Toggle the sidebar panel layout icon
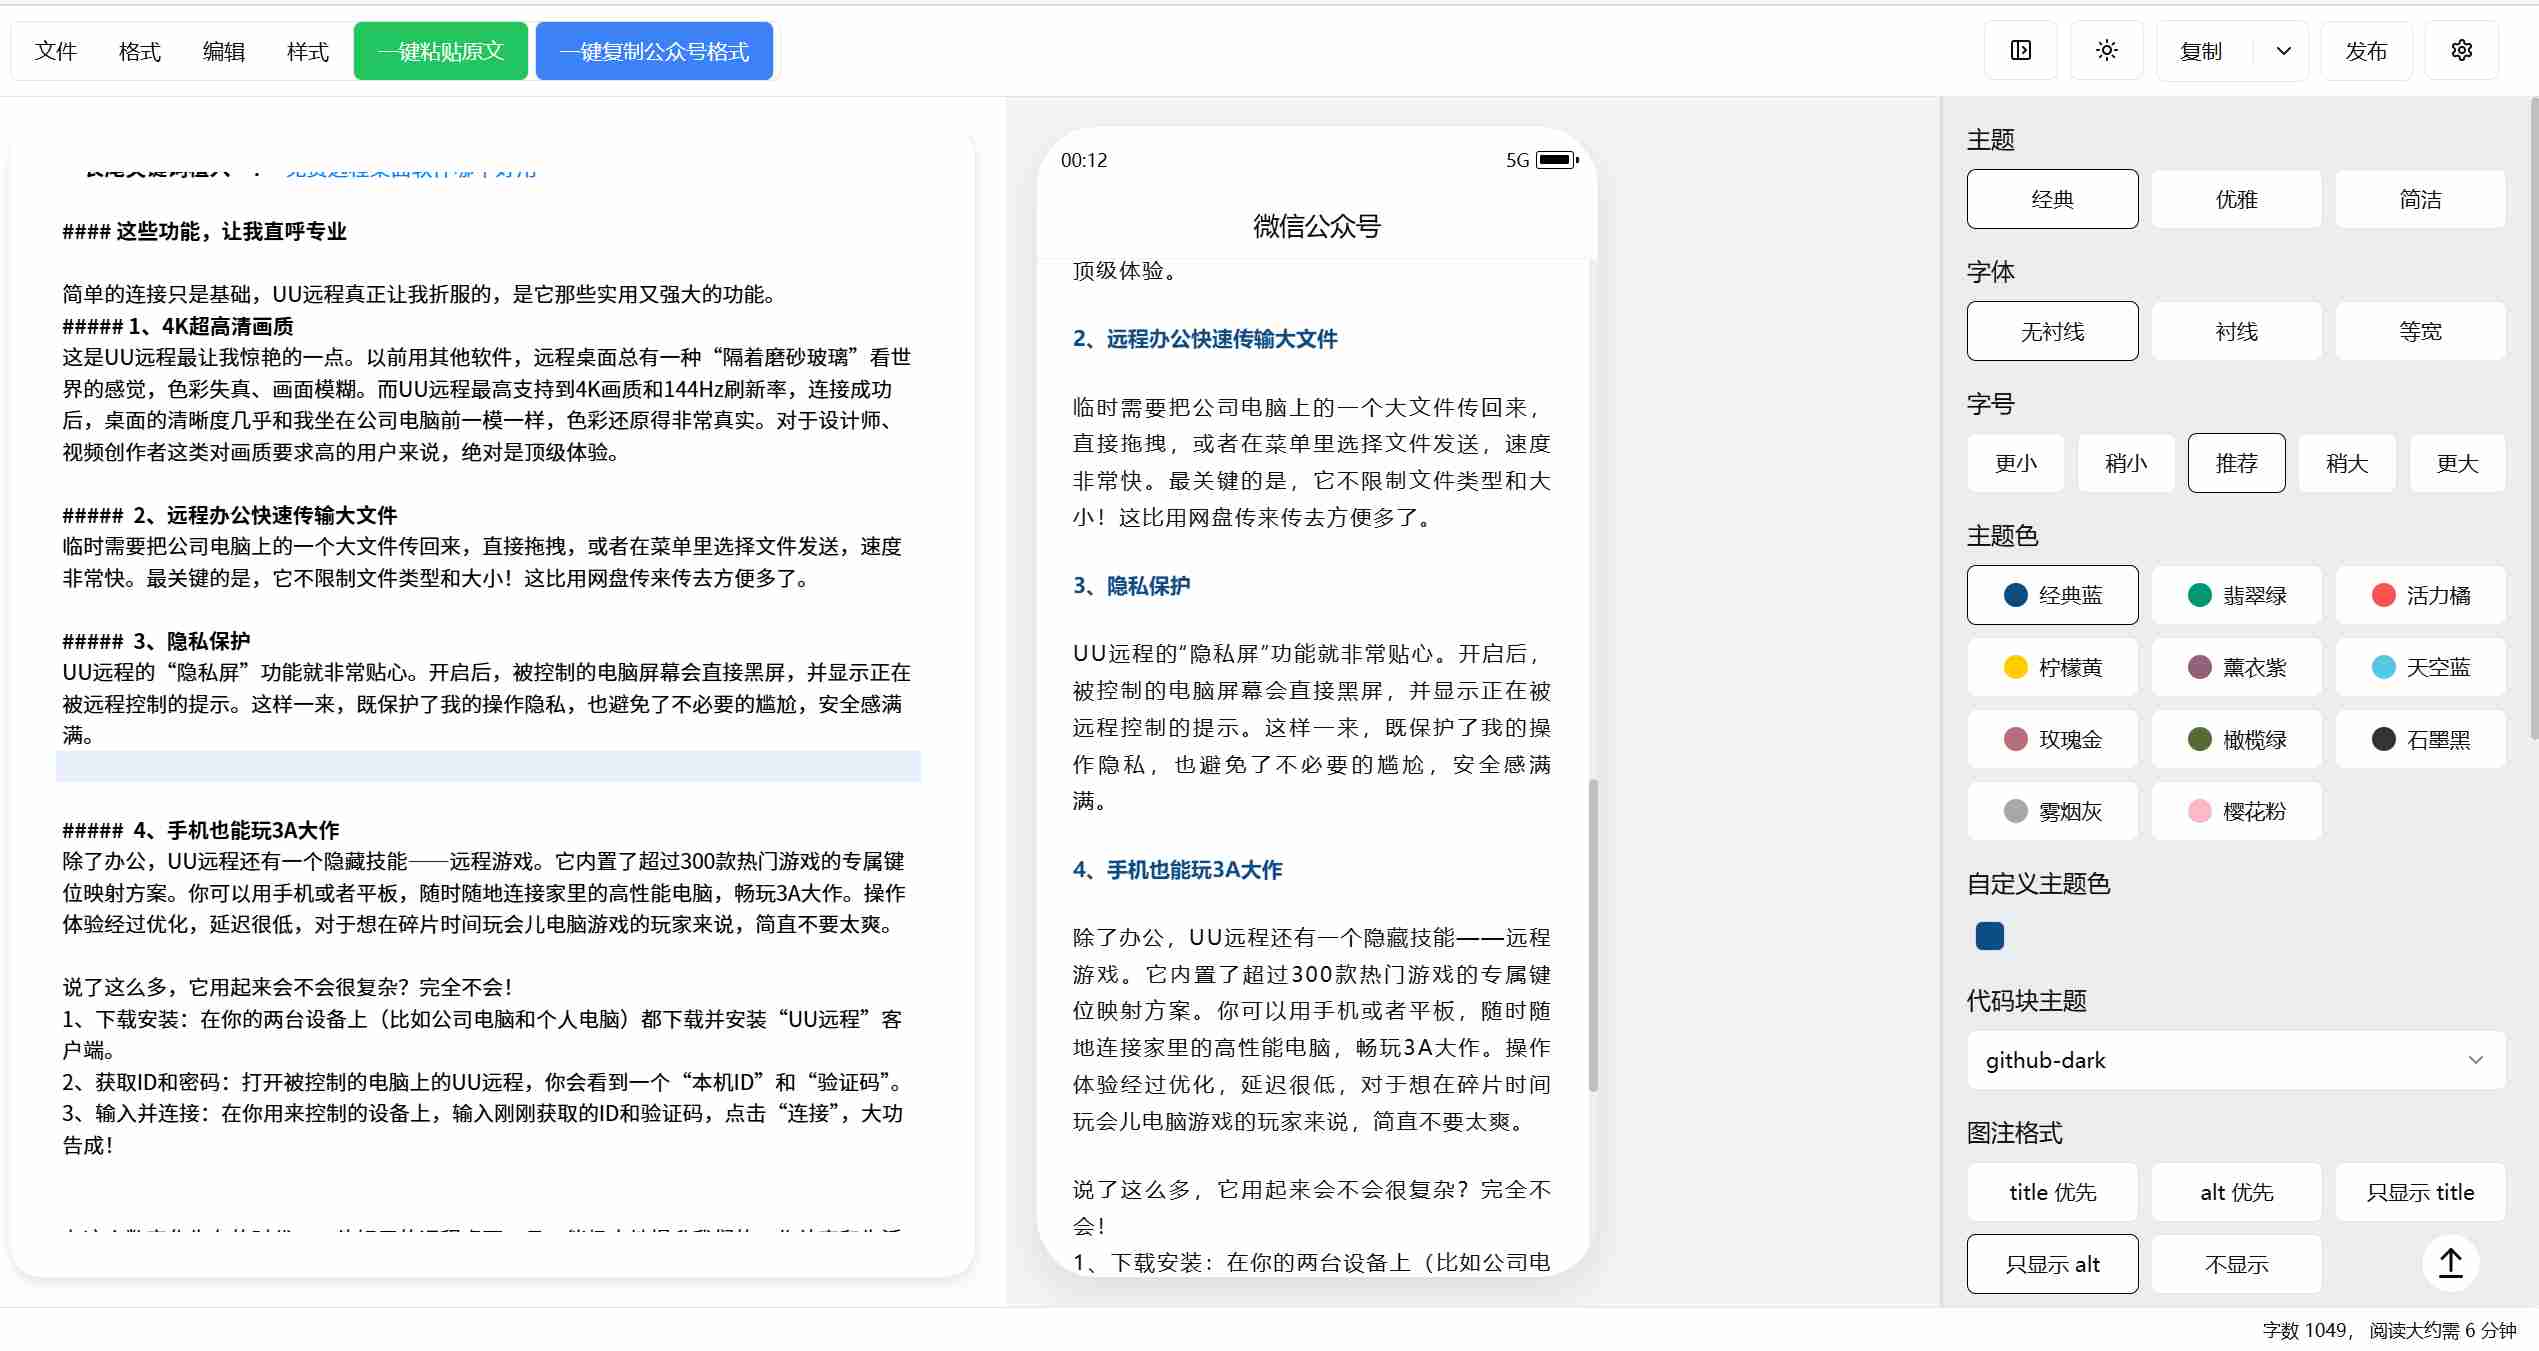The height and width of the screenshot is (1351, 2539). click(2020, 50)
